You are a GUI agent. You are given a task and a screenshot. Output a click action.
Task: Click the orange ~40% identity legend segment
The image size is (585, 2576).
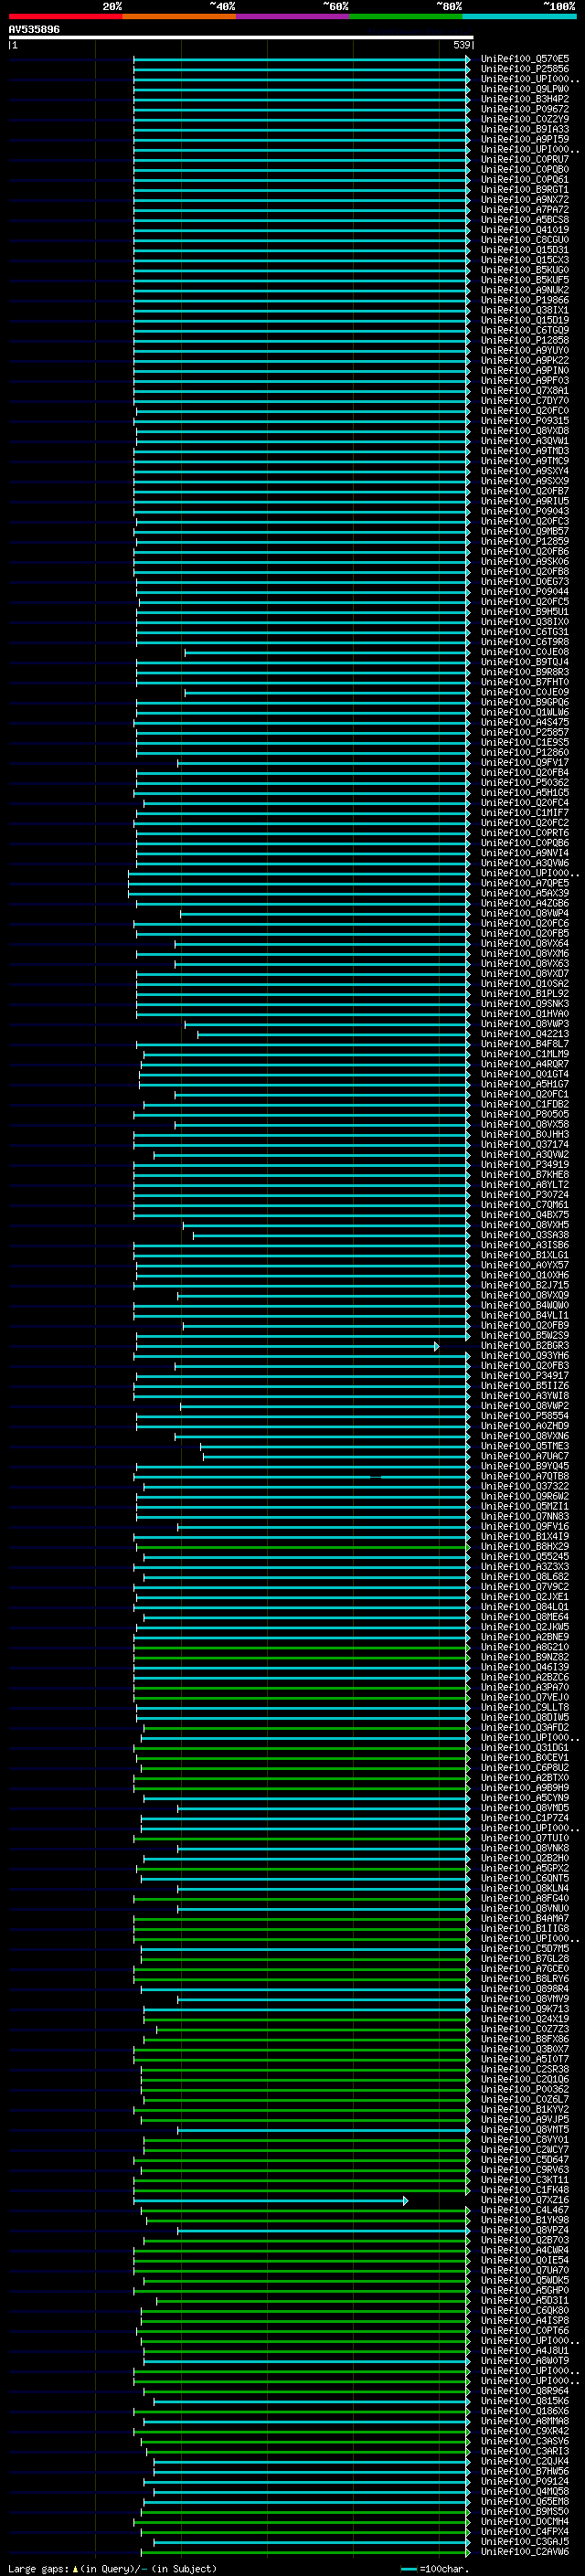pos(179,16)
